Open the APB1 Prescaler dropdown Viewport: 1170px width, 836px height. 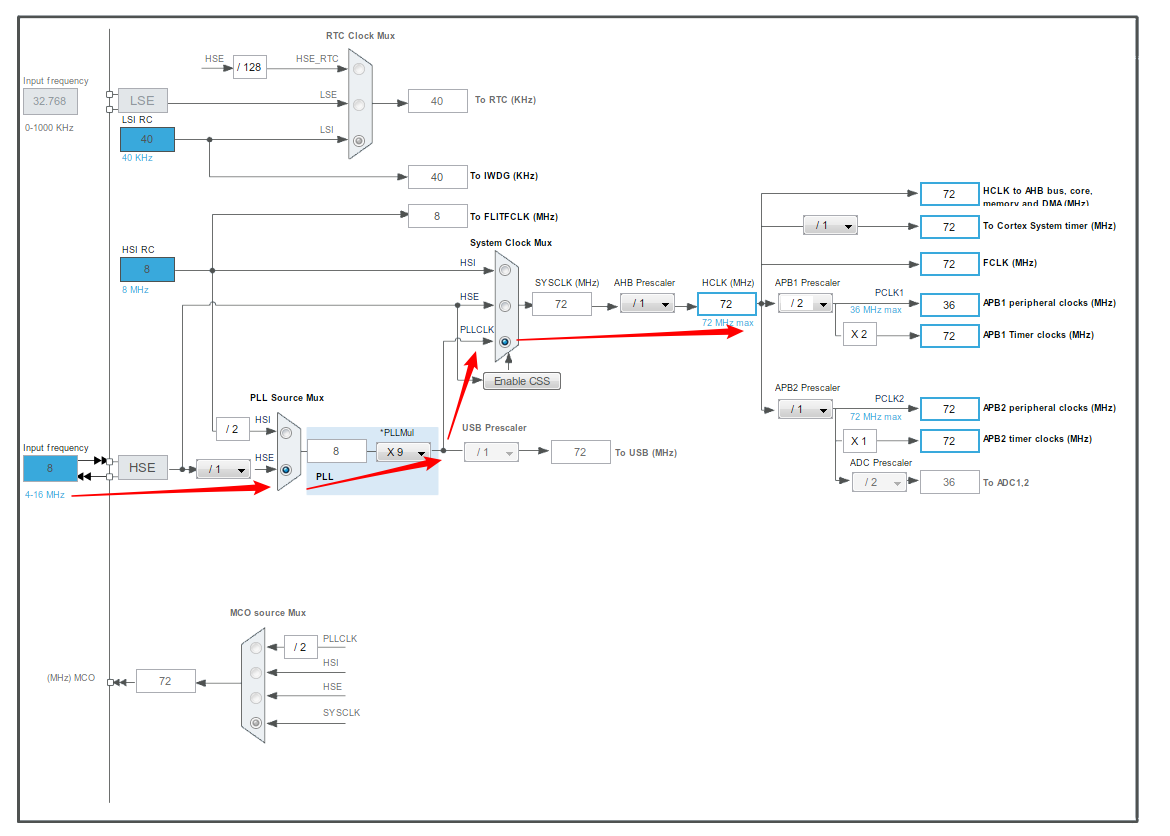[x=805, y=302]
